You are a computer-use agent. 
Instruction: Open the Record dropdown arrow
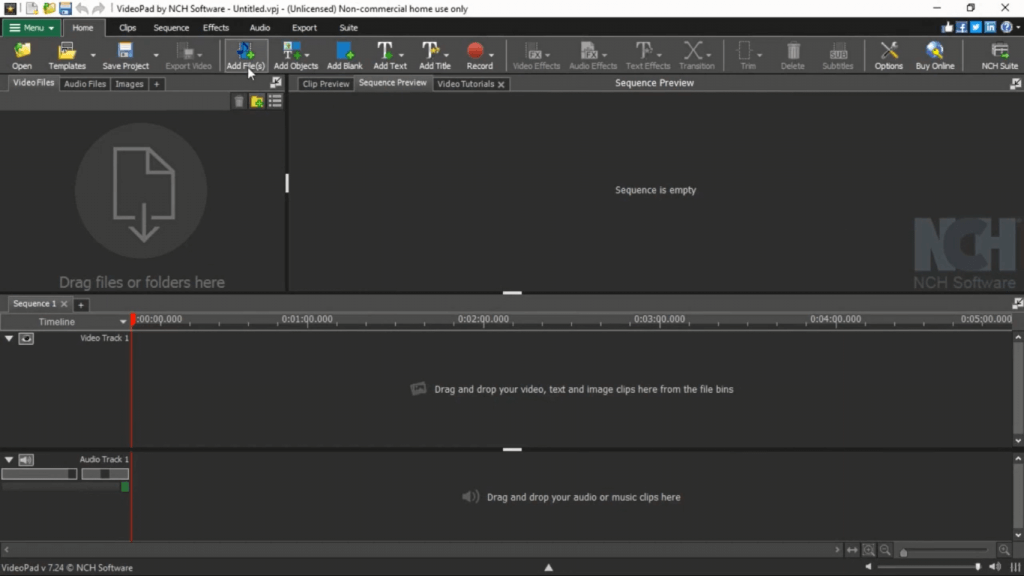[491, 55]
